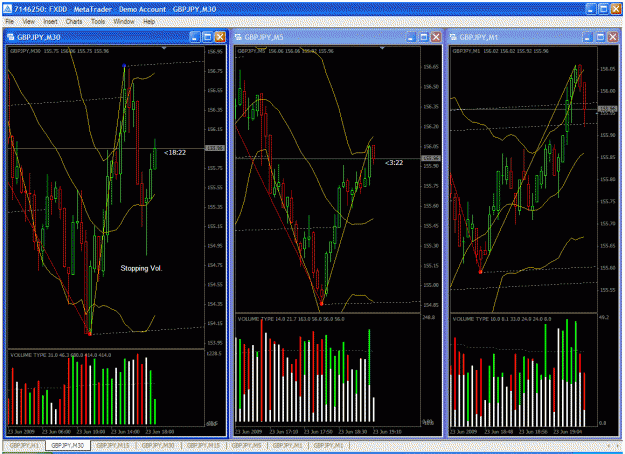Click the VOLUME TYPE label in M1 chart
Screen dimensions: 625x454
click(x=502, y=319)
